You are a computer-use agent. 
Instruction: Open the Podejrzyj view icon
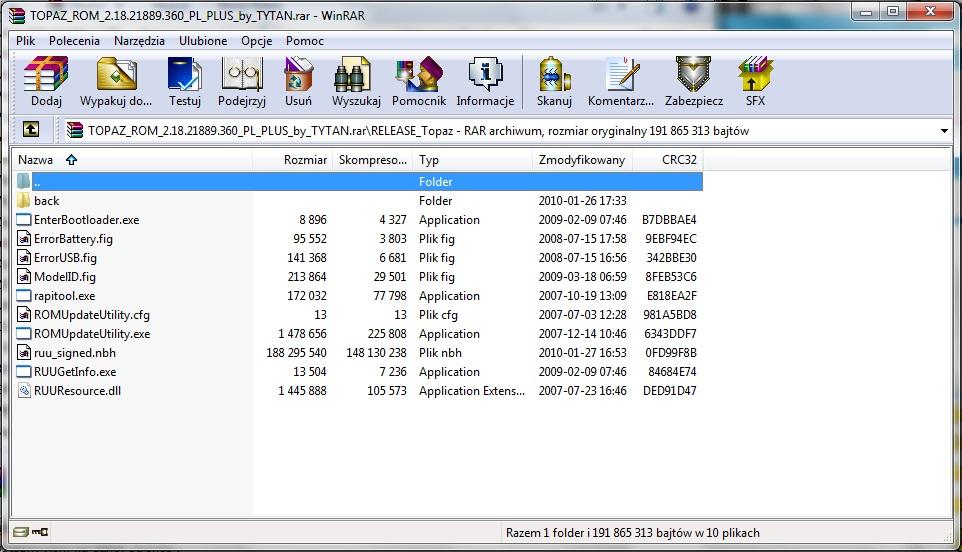tap(242, 74)
